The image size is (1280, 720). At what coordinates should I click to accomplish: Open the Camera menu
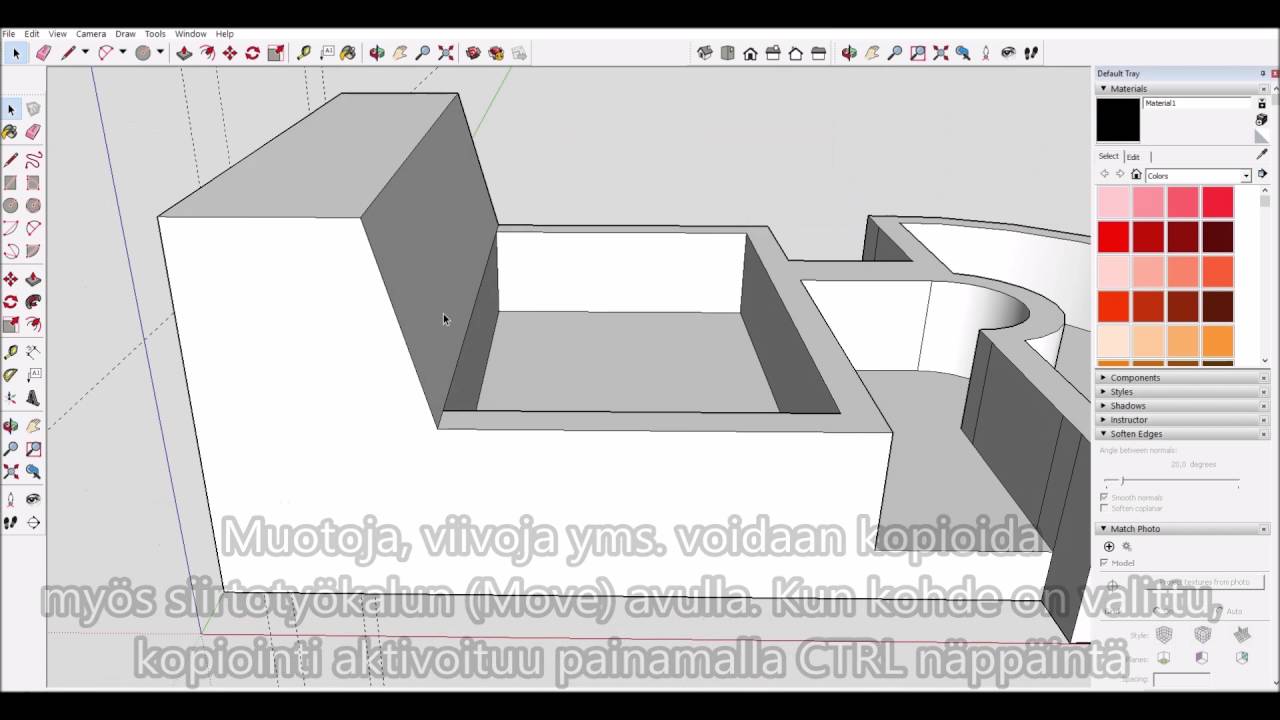[x=91, y=34]
